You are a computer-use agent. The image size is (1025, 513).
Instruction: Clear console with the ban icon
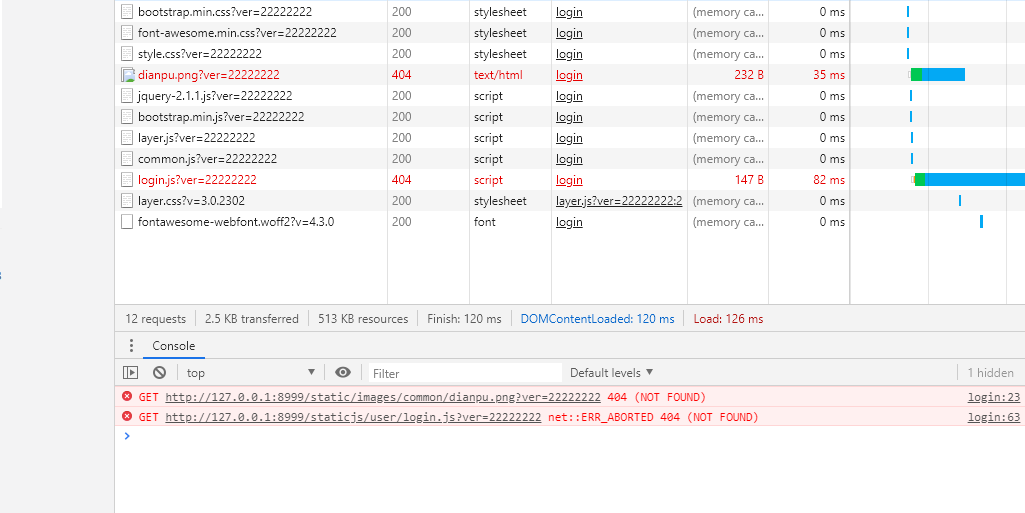point(160,372)
